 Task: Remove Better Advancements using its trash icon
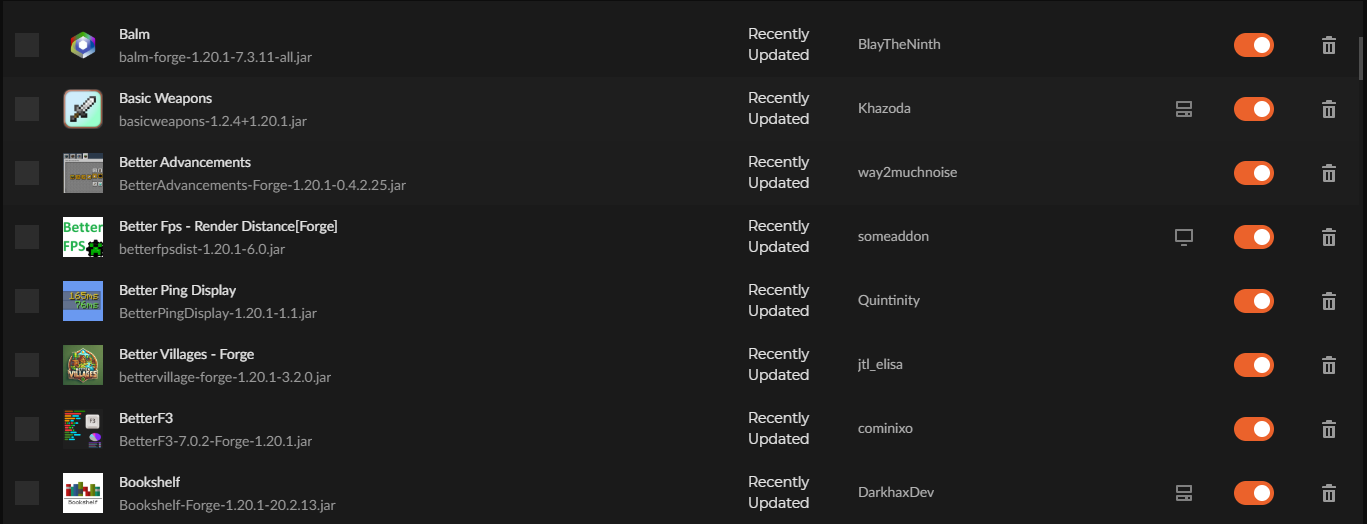click(1328, 173)
